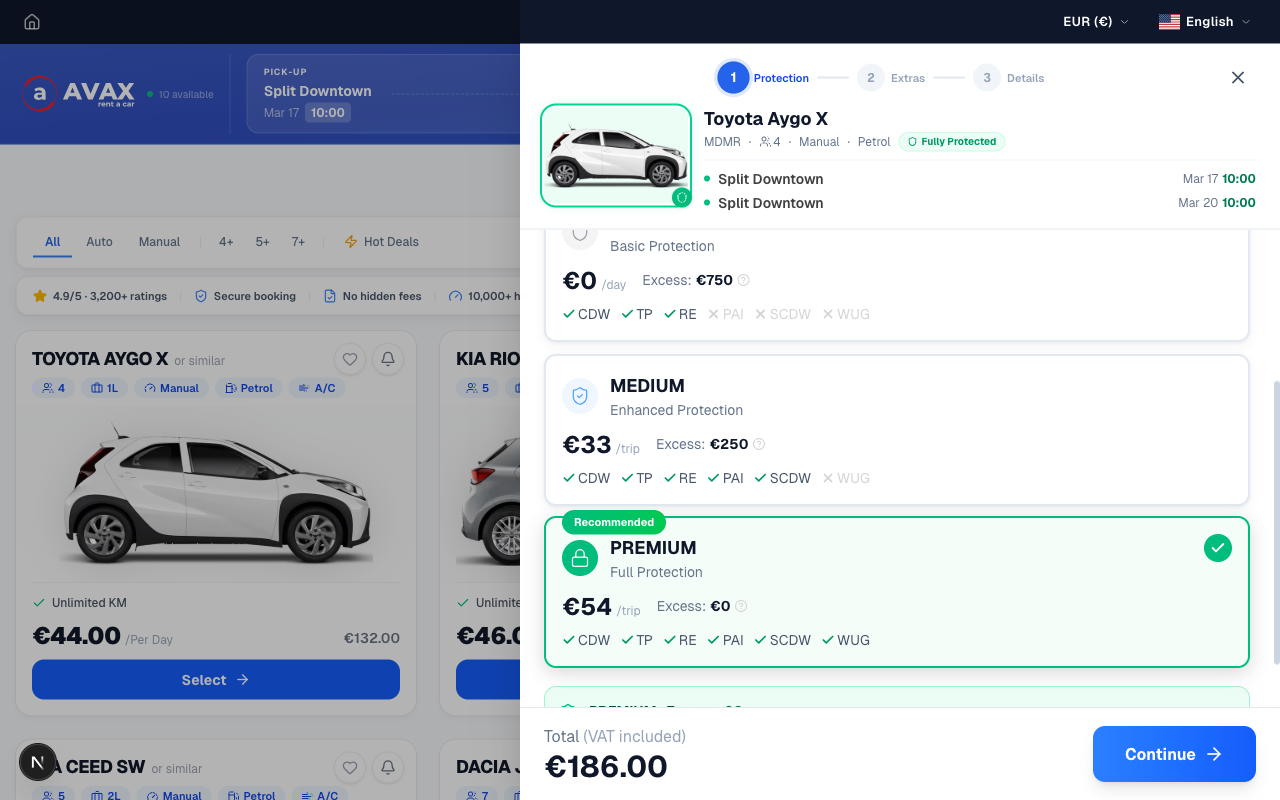
Task: Open the EUR currency dropdown
Action: tap(1095, 22)
